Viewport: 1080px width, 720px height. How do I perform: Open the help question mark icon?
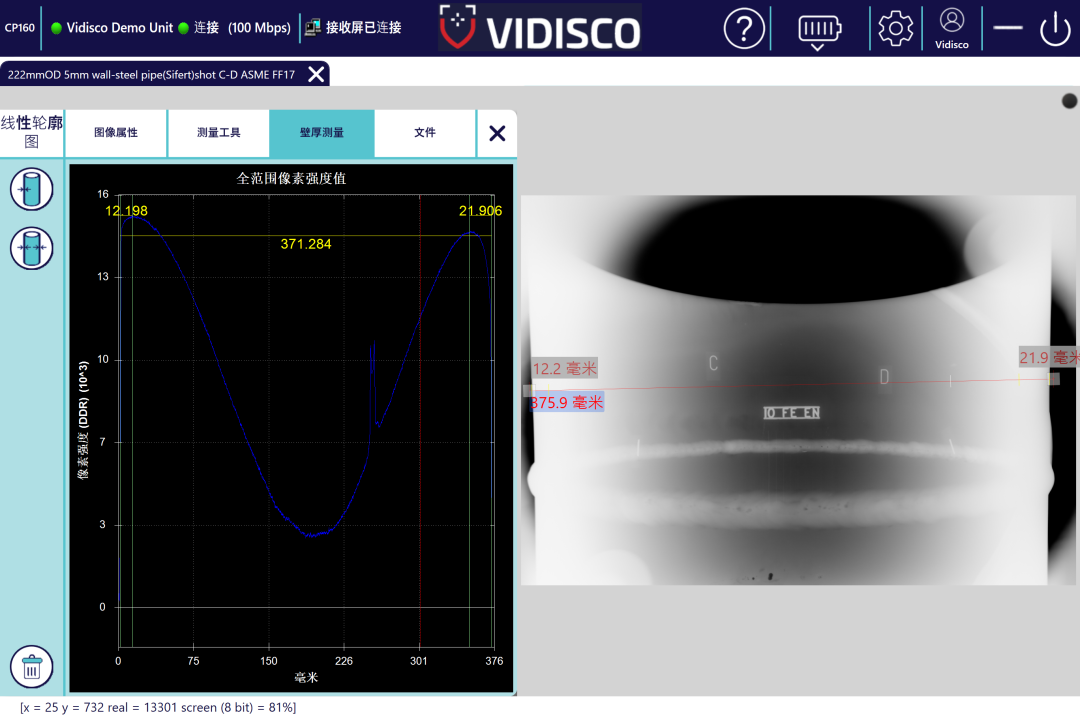pyautogui.click(x=744, y=28)
